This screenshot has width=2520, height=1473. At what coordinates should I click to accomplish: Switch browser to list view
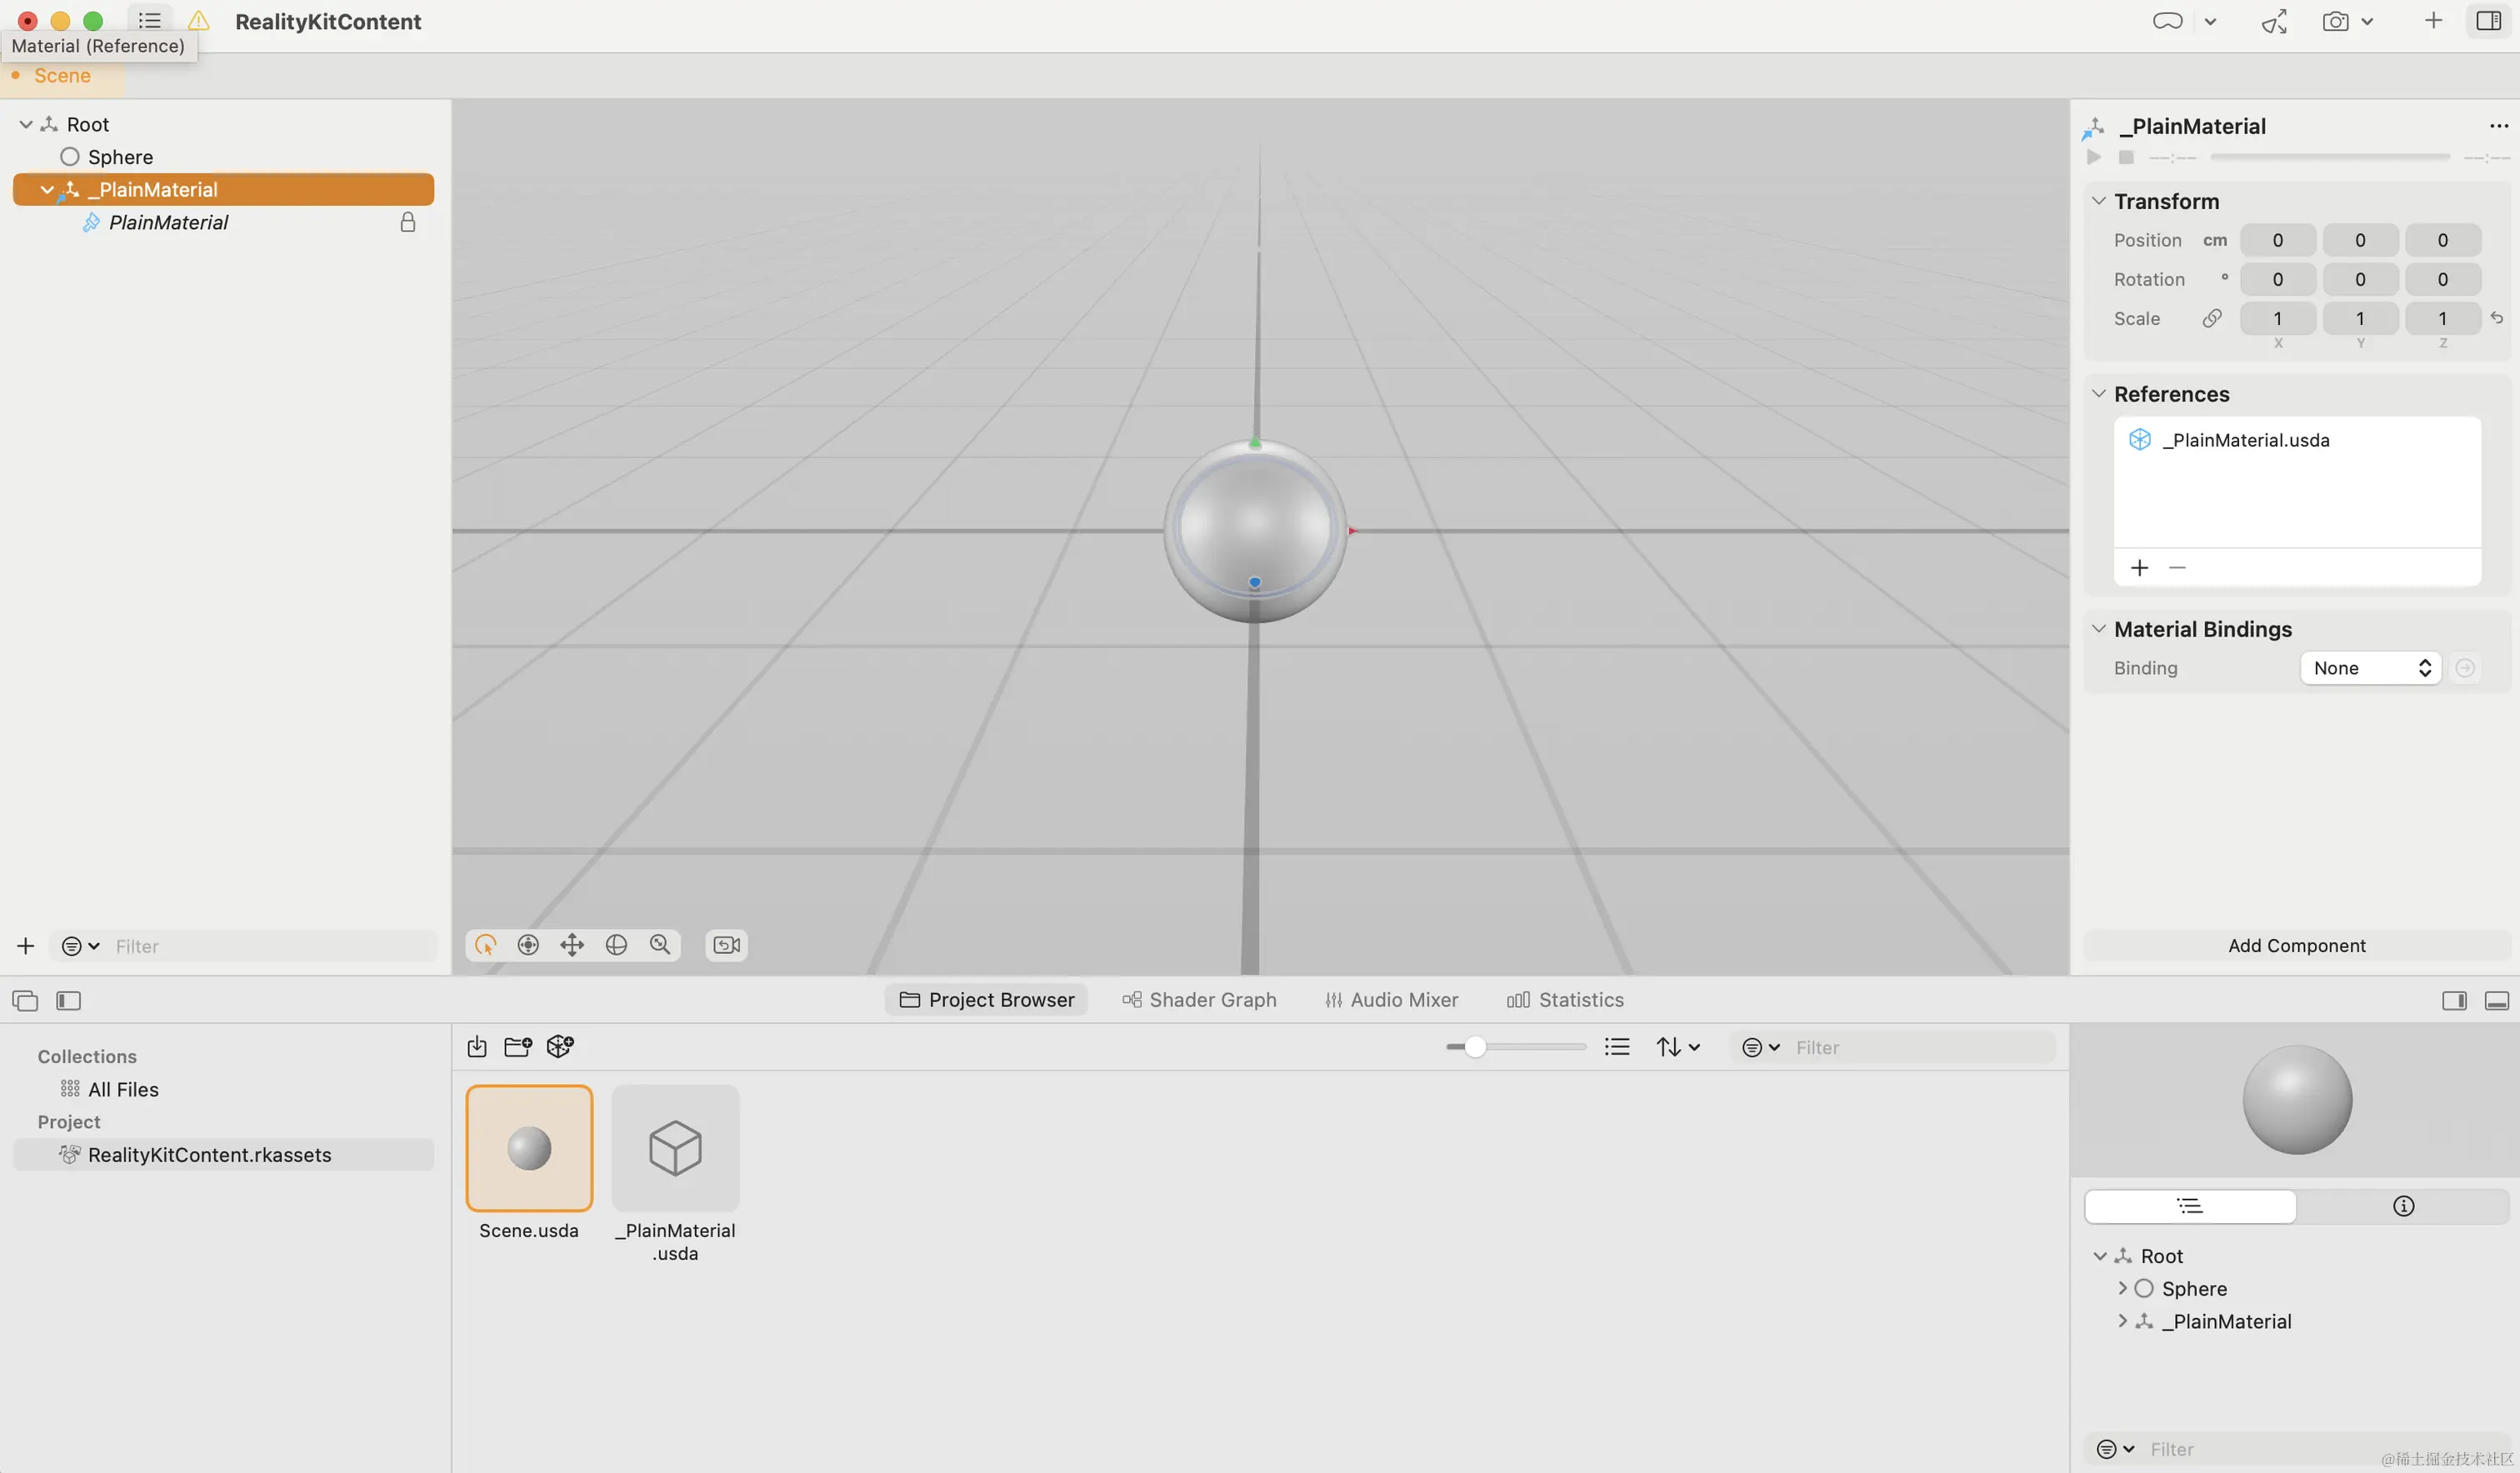coord(1617,1047)
